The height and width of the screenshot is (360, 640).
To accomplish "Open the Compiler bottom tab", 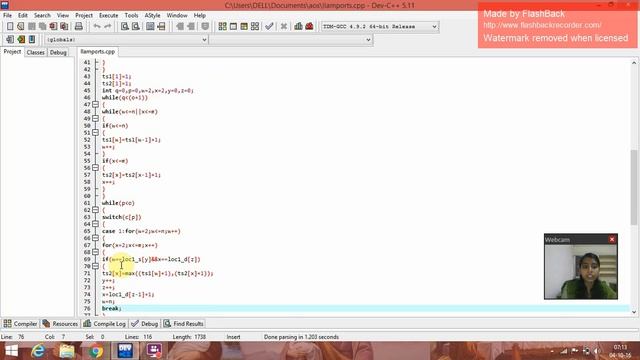I will pos(20,324).
